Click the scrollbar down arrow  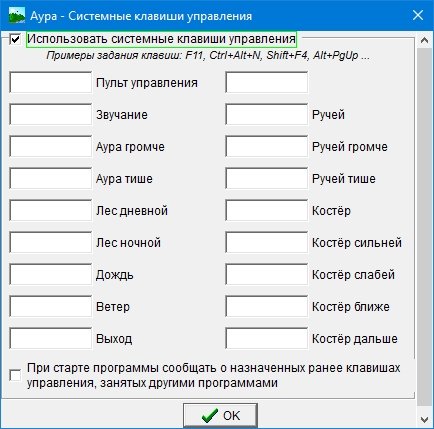[424, 419]
